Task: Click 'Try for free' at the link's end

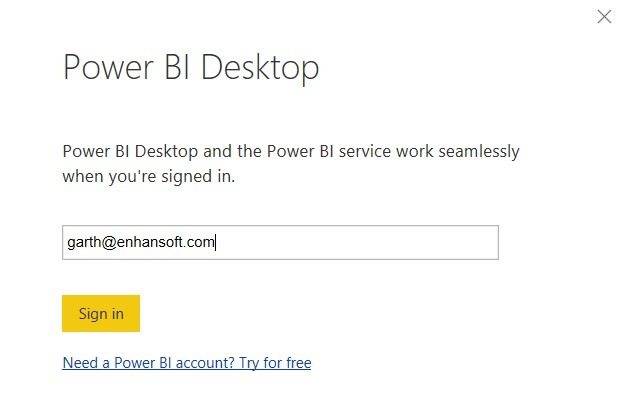Action: tap(275, 363)
